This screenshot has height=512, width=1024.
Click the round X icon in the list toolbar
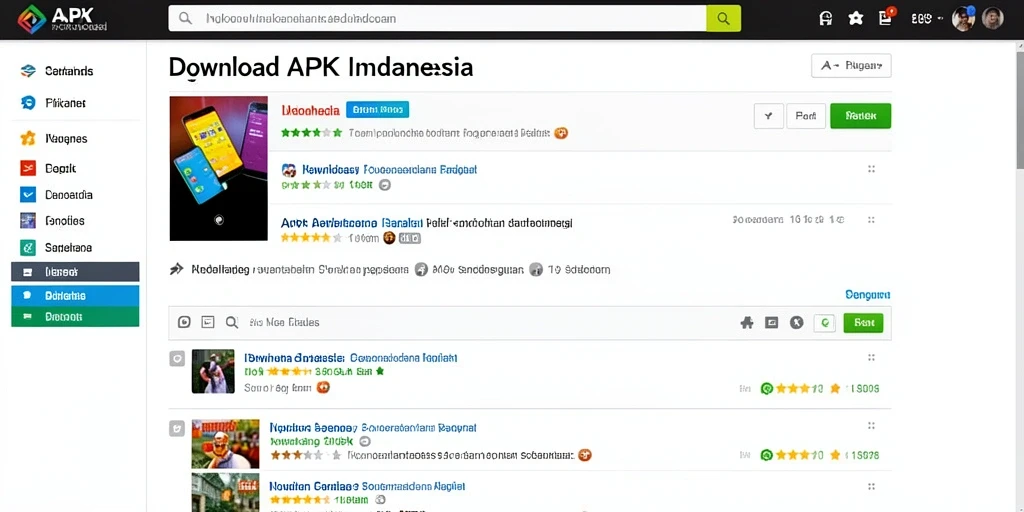point(796,322)
